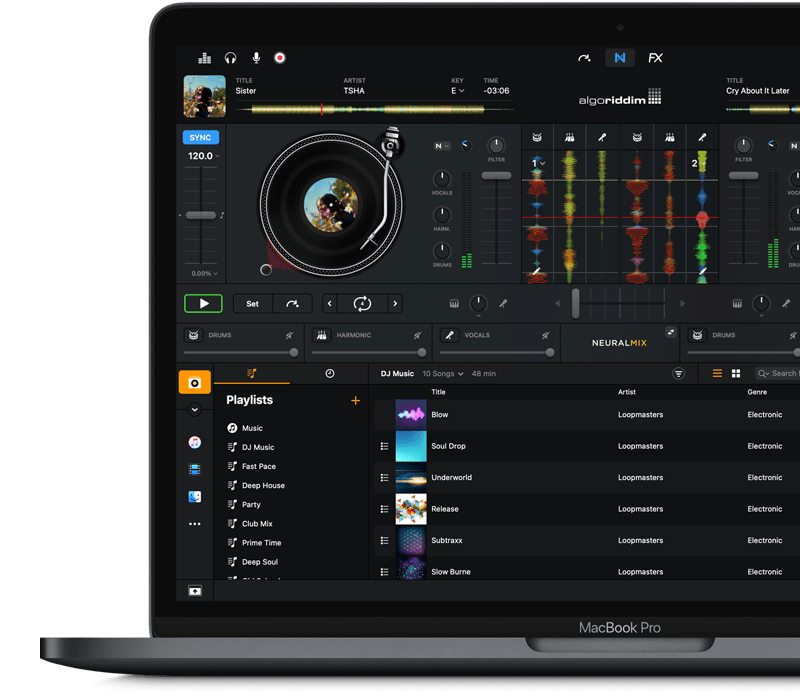The height and width of the screenshot is (696, 800).
Task: Open the headphones pre-cueing settings
Action: click(231, 58)
